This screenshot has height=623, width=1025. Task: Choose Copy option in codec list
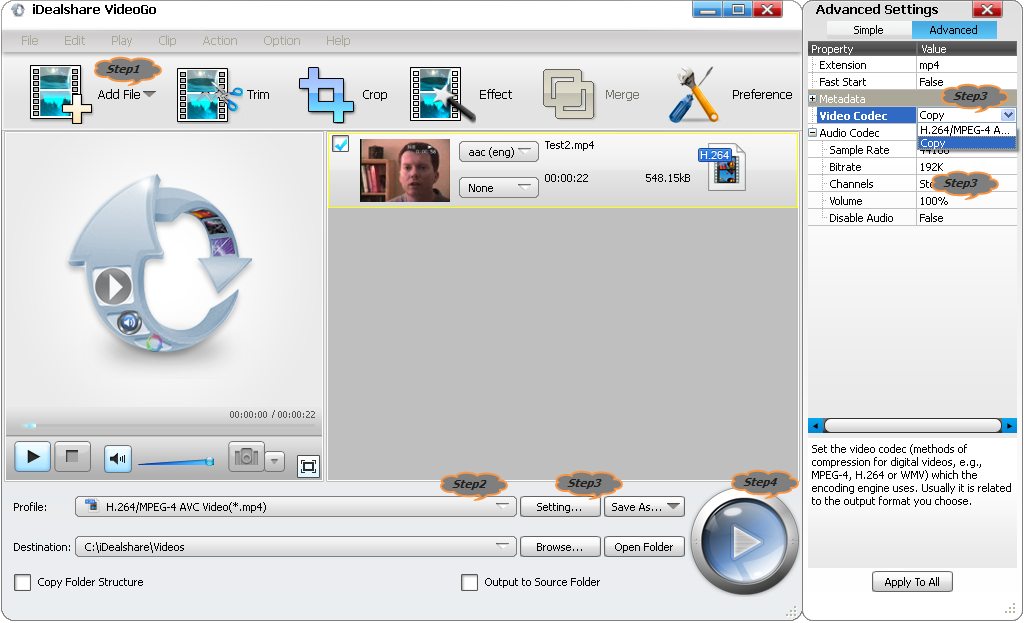[x=966, y=143]
